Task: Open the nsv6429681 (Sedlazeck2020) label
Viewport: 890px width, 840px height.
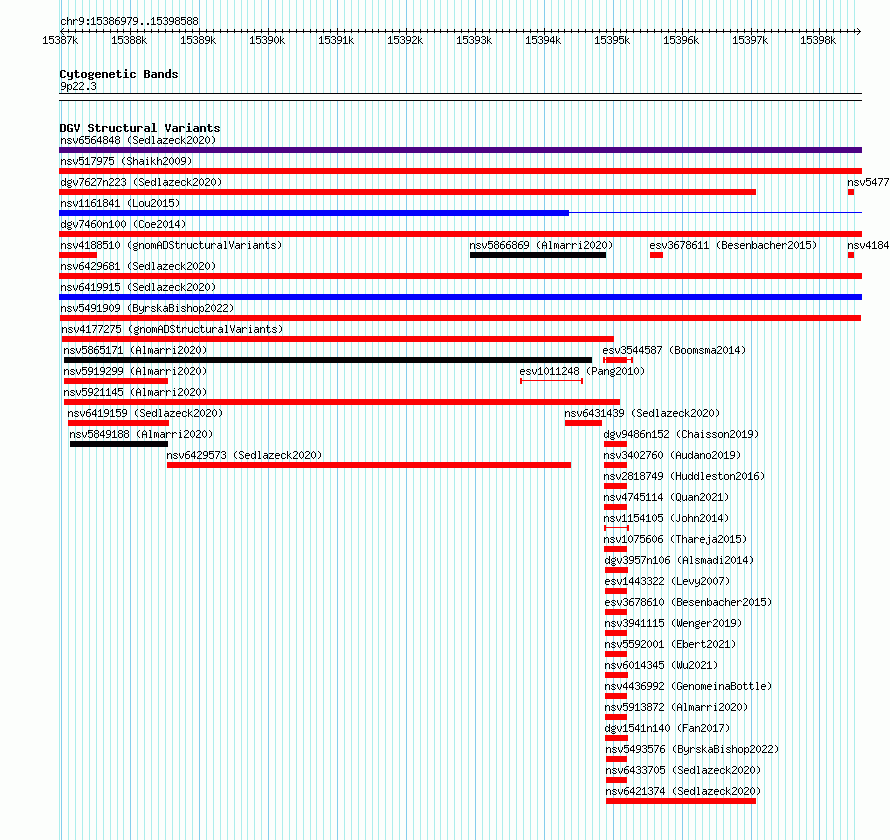Action: (x=138, y=266)
